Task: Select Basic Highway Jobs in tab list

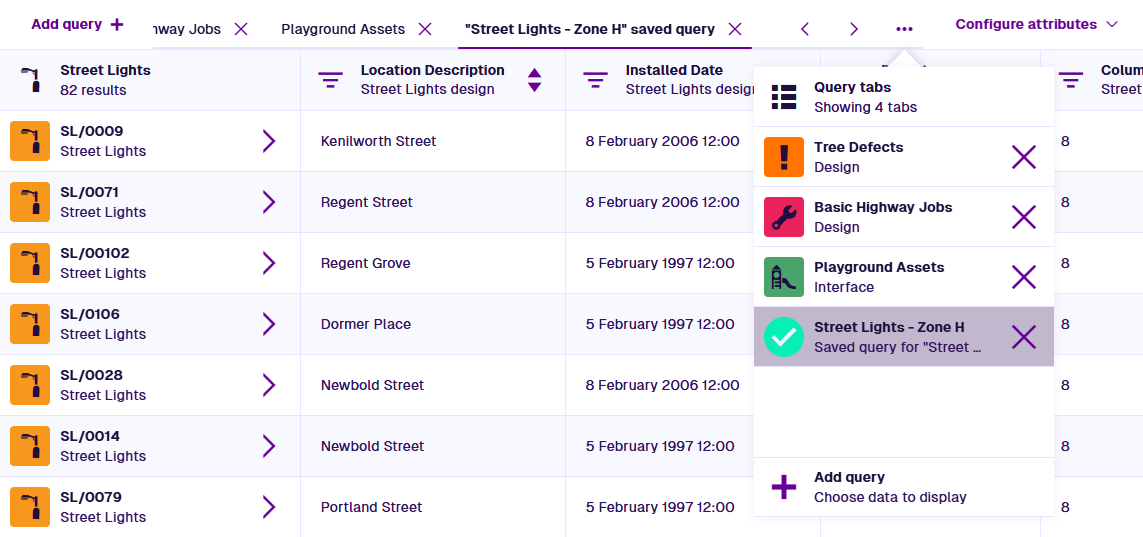Action: 883,217
